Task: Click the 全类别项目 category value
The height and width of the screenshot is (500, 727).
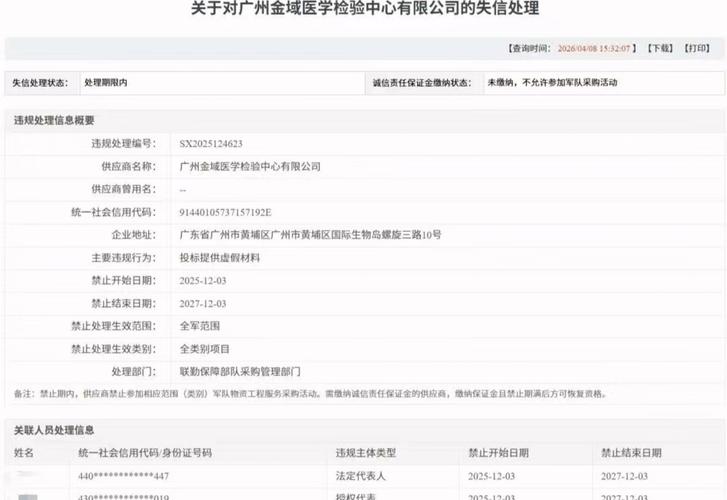Action: (x=204, y=349)
